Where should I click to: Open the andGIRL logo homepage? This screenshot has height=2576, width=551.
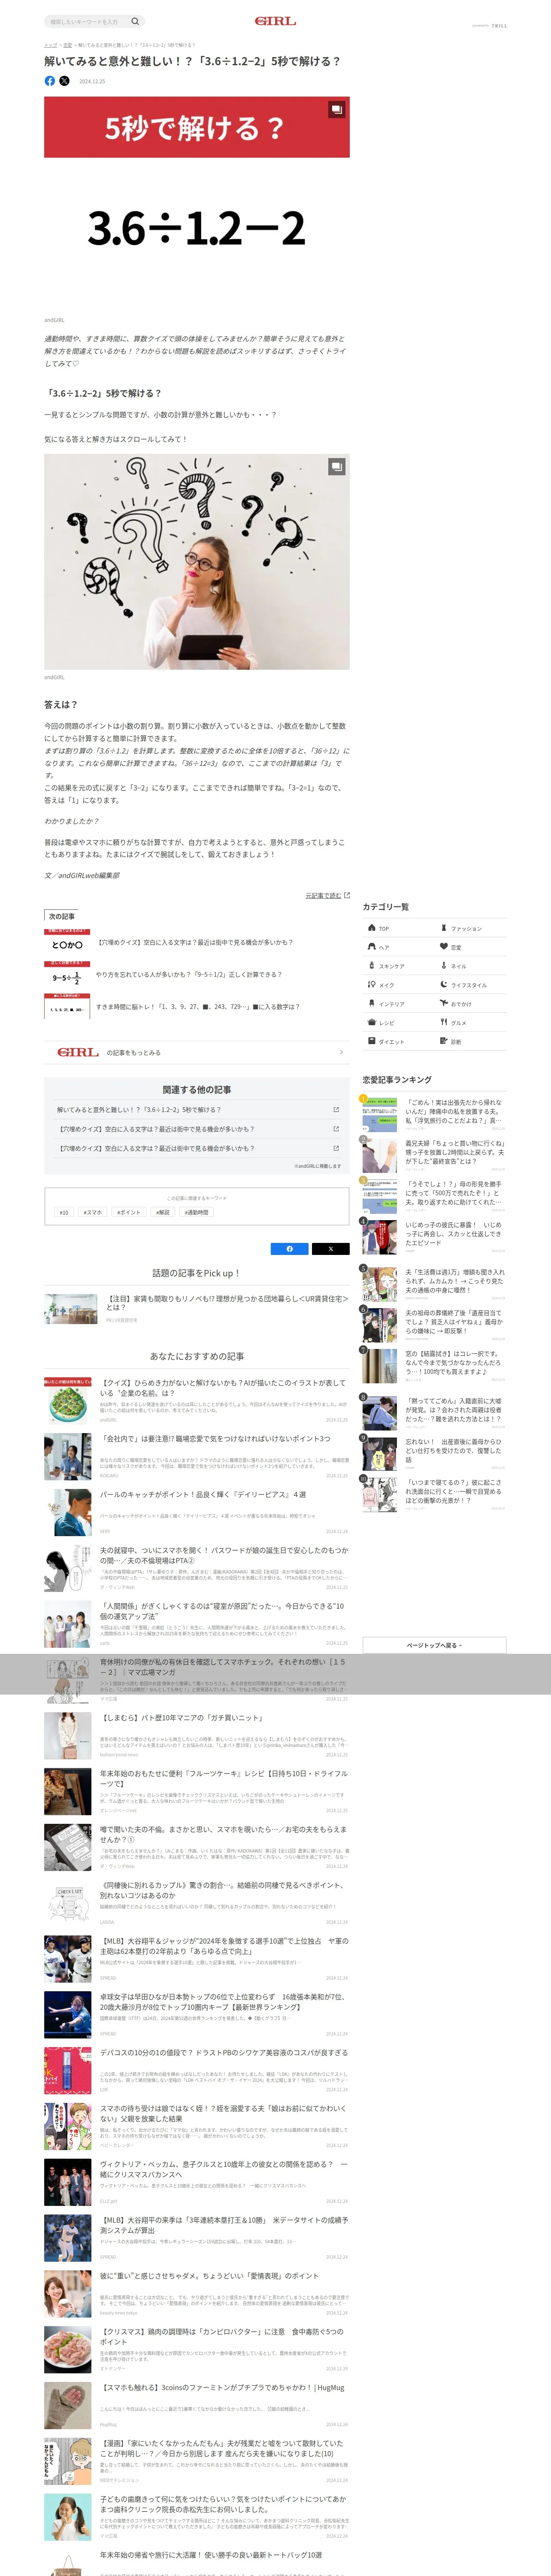pyautogui.click(x=275, y=21)
